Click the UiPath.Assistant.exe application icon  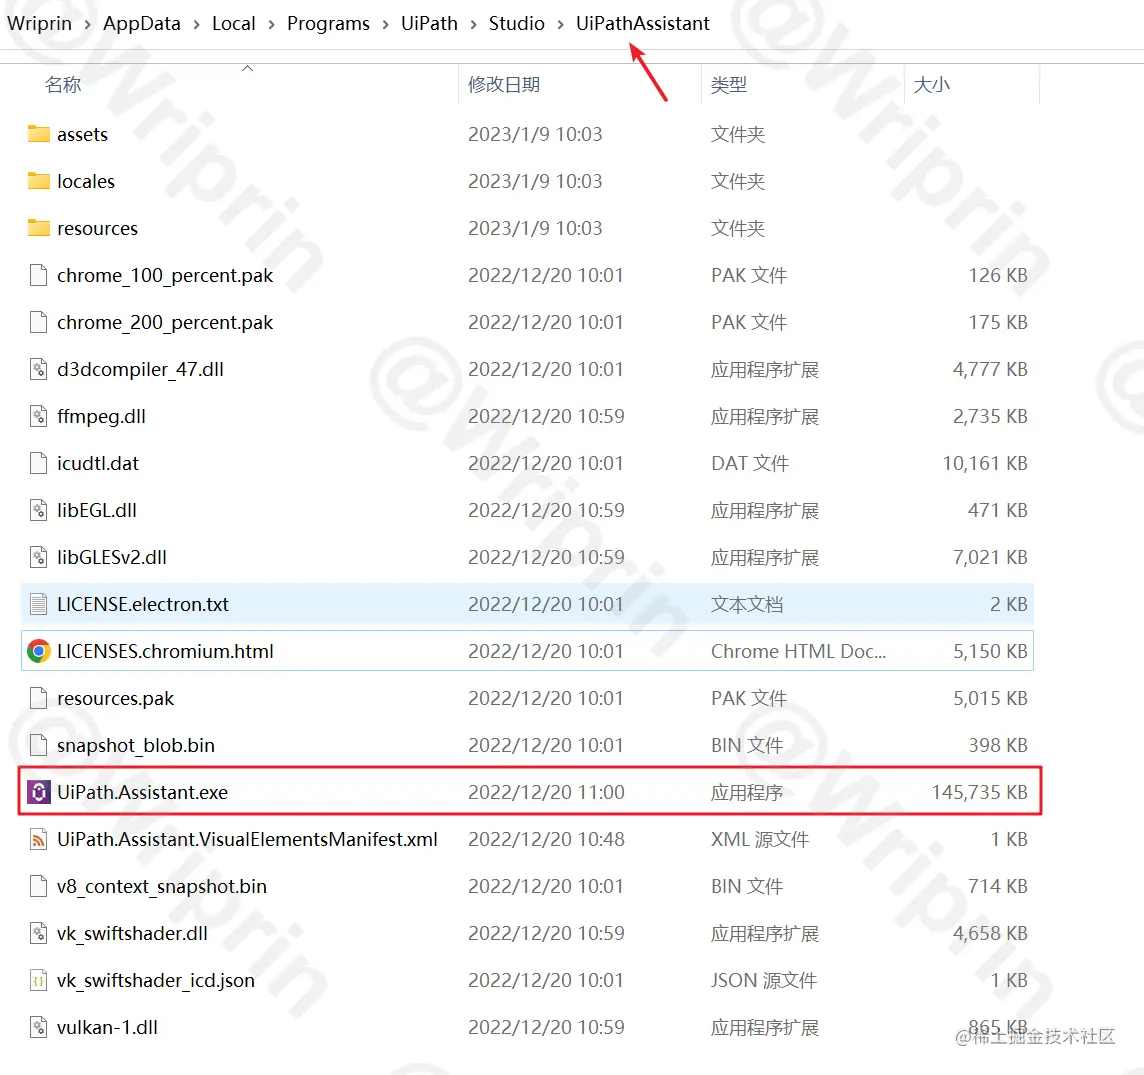click(x=39, y=792)
